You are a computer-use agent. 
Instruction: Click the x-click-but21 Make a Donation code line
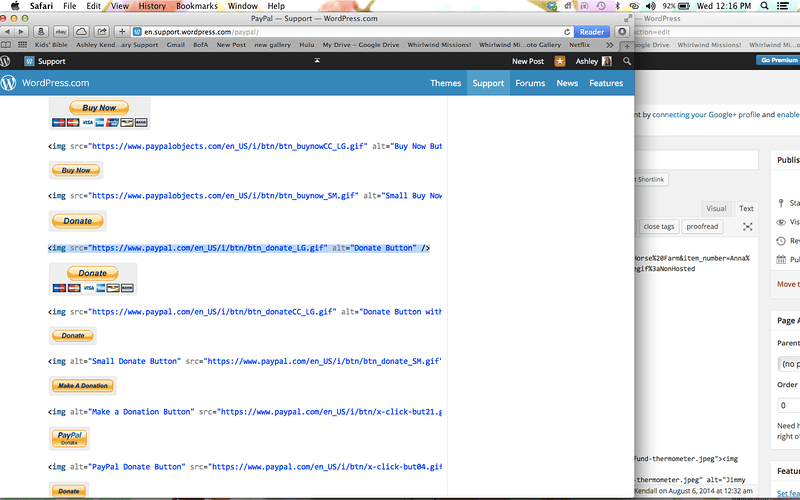coord(245,412)
